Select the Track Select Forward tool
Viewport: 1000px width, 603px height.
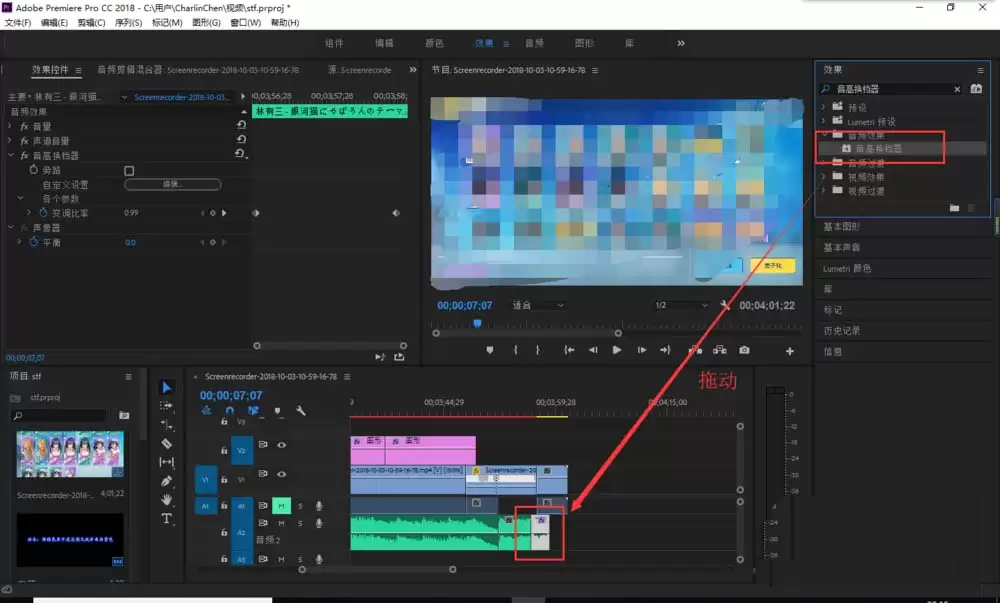[166, 405]
